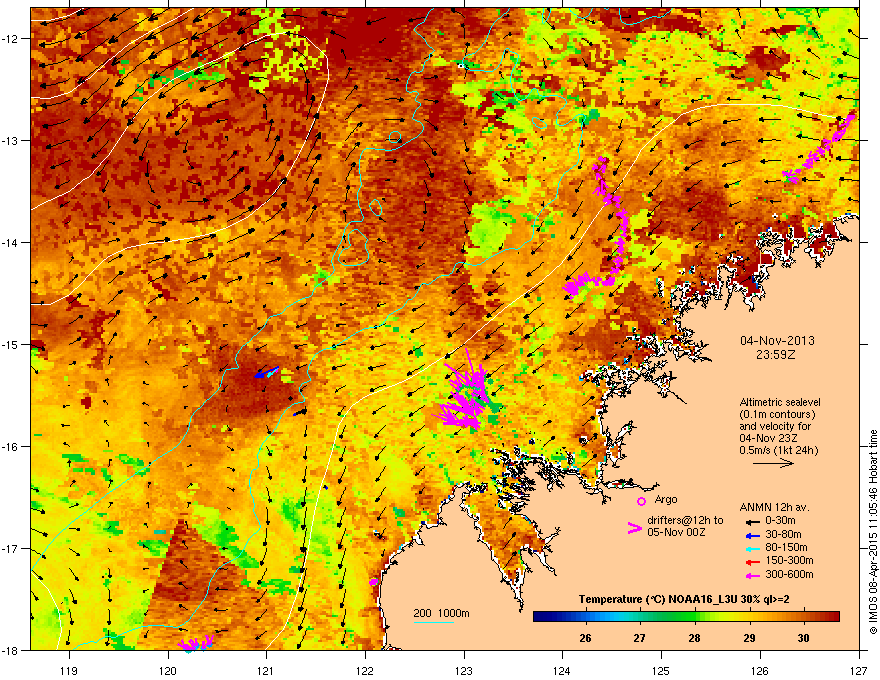Viewport: 880px width, 680px height.
Task: Click the 26 label on temperature scale
Action: tap(585, 638)
